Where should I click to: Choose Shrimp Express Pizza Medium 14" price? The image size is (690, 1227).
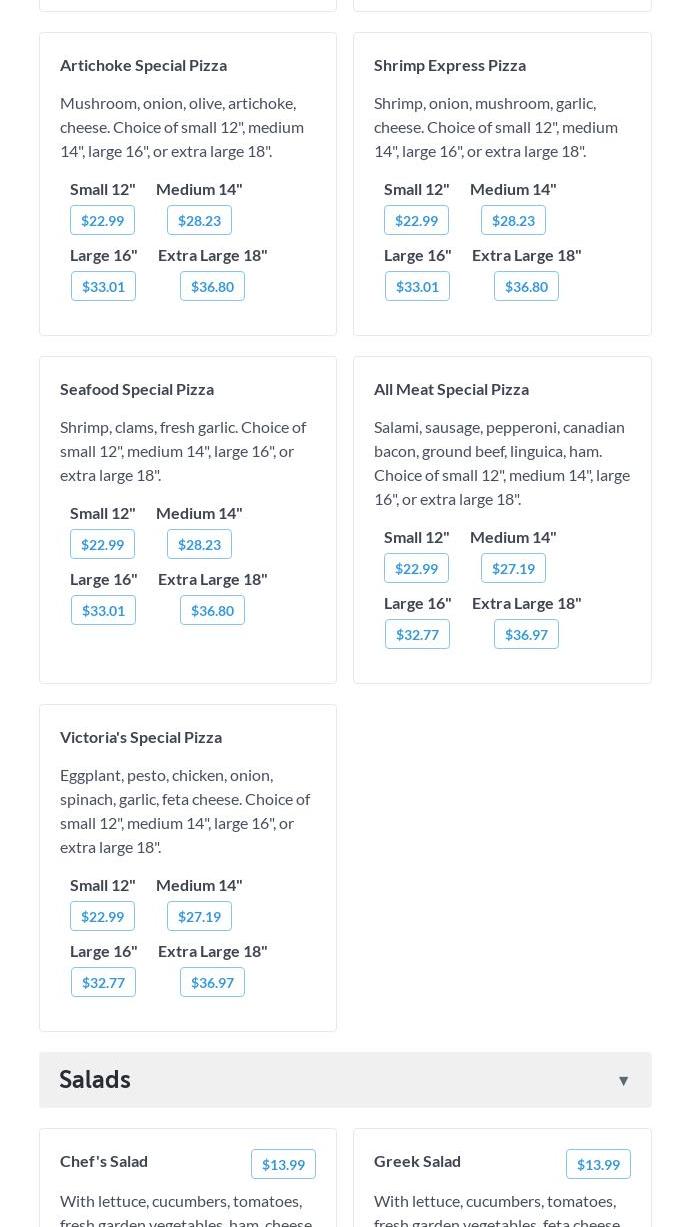pos(513,220)
